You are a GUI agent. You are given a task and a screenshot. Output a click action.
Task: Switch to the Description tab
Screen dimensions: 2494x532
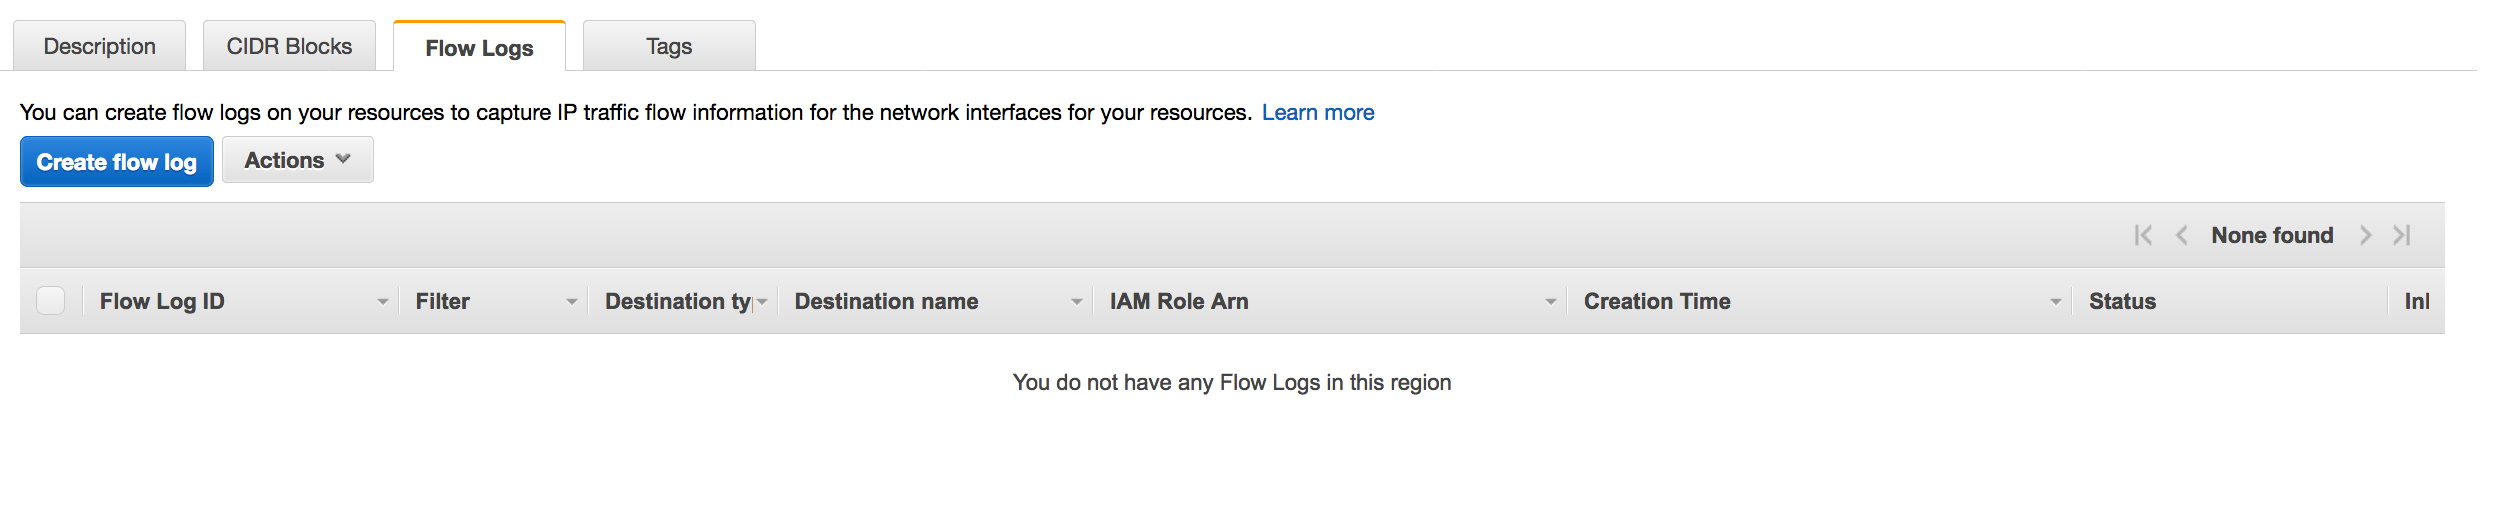99,46
